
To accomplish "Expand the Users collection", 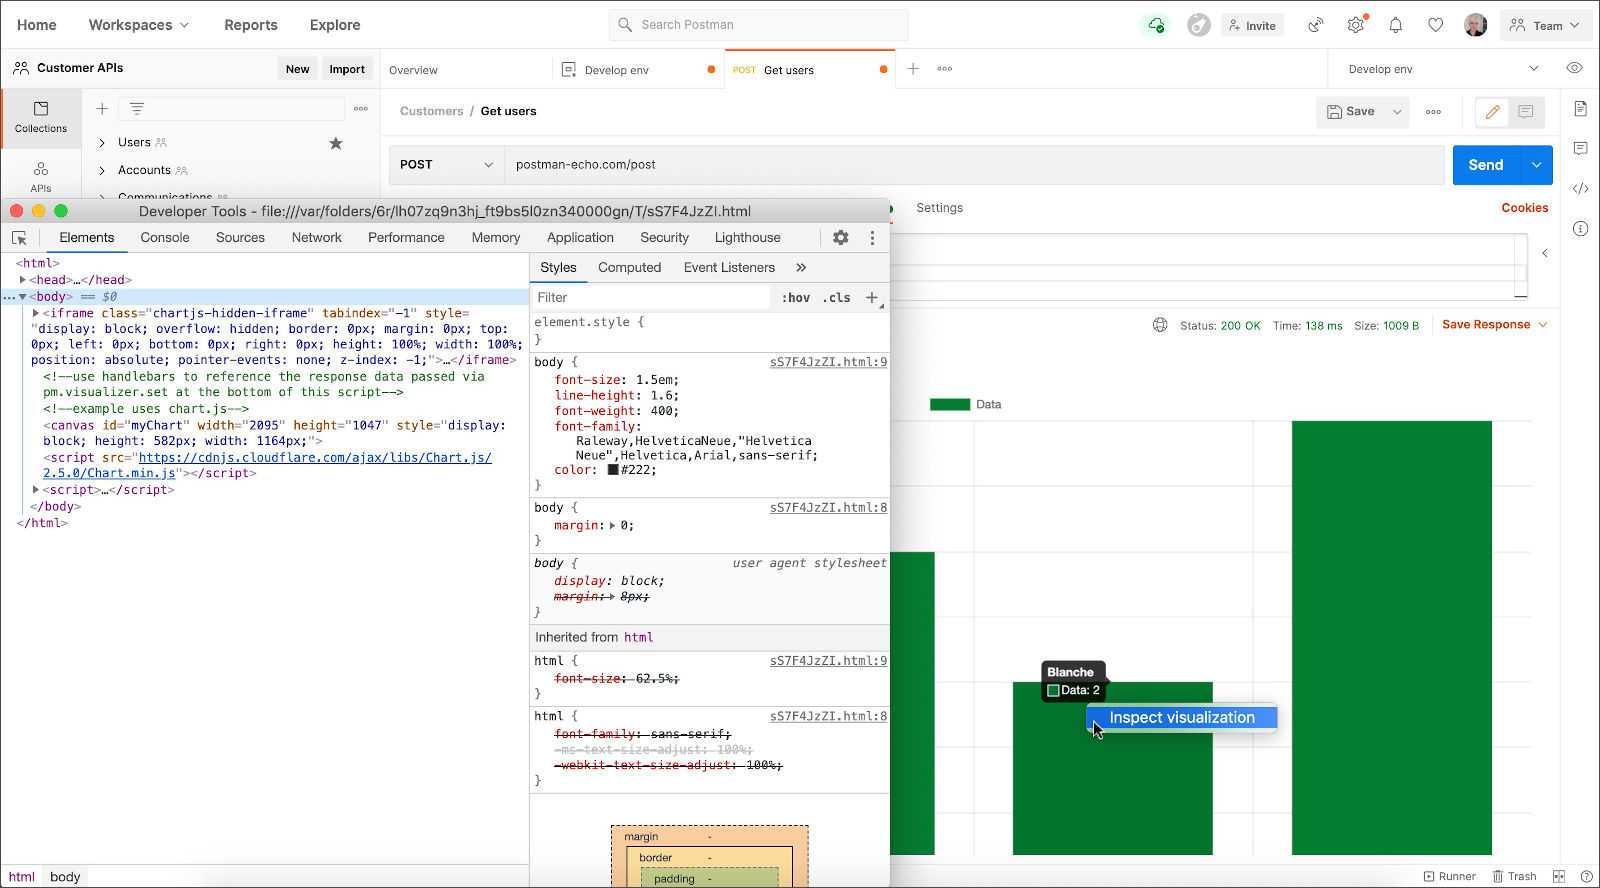I will [102, 143].
